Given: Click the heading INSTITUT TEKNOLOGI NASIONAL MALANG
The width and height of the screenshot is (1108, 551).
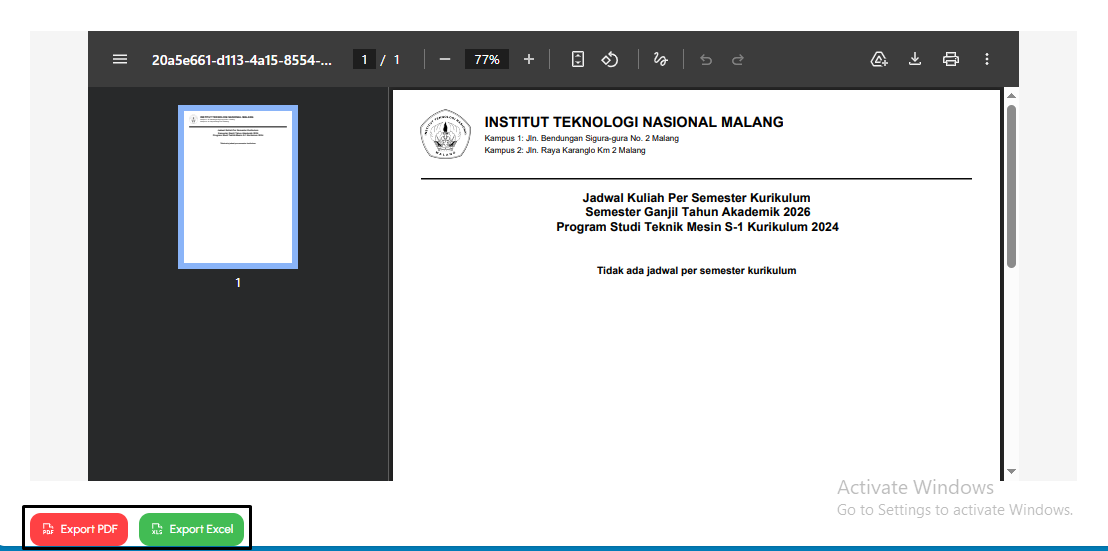Looking at the screenshot, I should click(634, 122).
